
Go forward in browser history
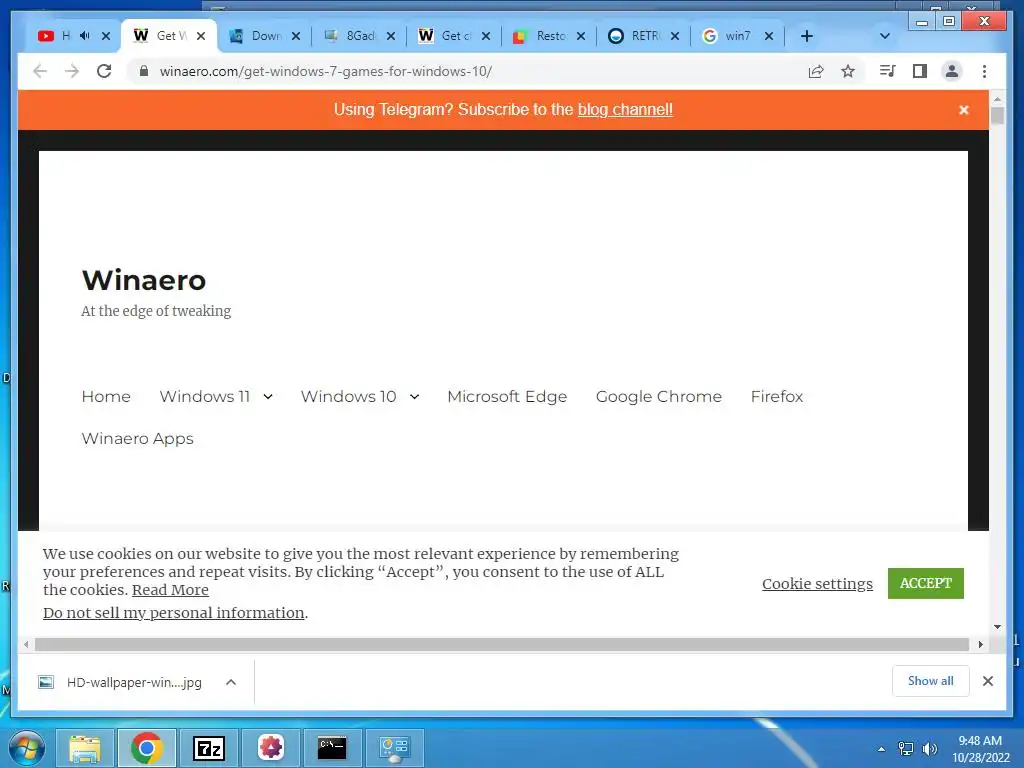click(72, 71)
